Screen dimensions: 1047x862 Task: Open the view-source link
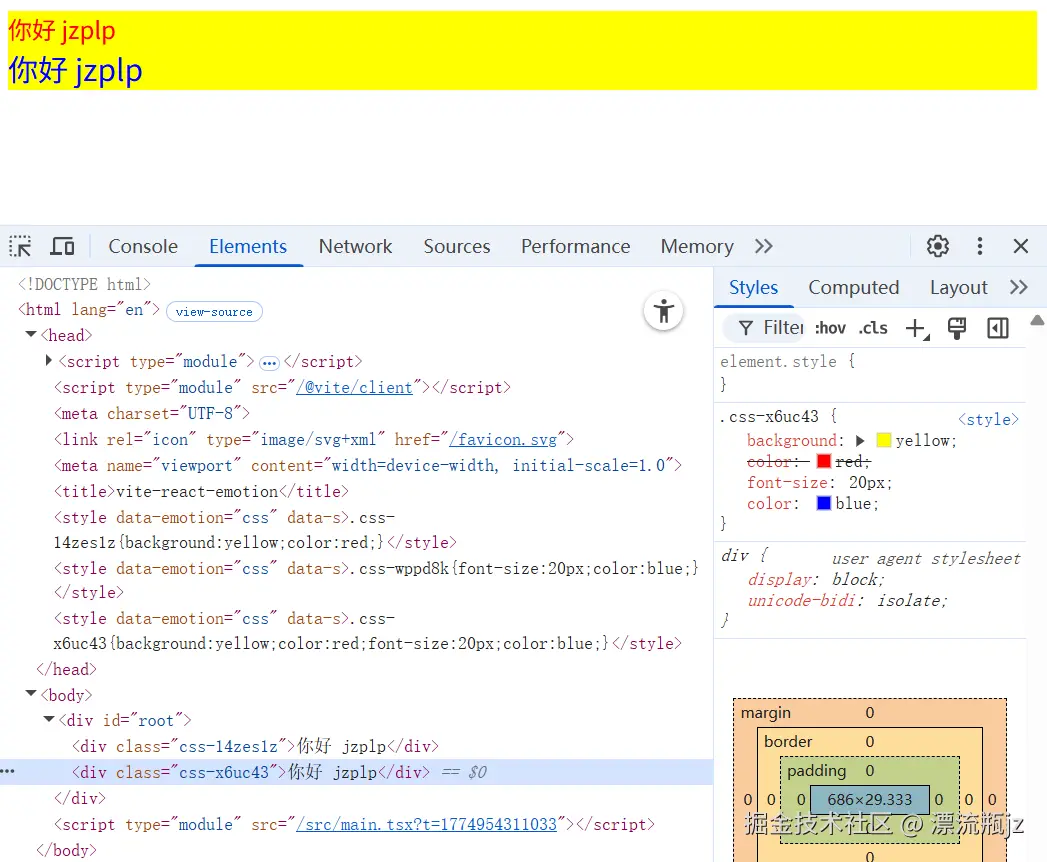[x=214, y=311]
